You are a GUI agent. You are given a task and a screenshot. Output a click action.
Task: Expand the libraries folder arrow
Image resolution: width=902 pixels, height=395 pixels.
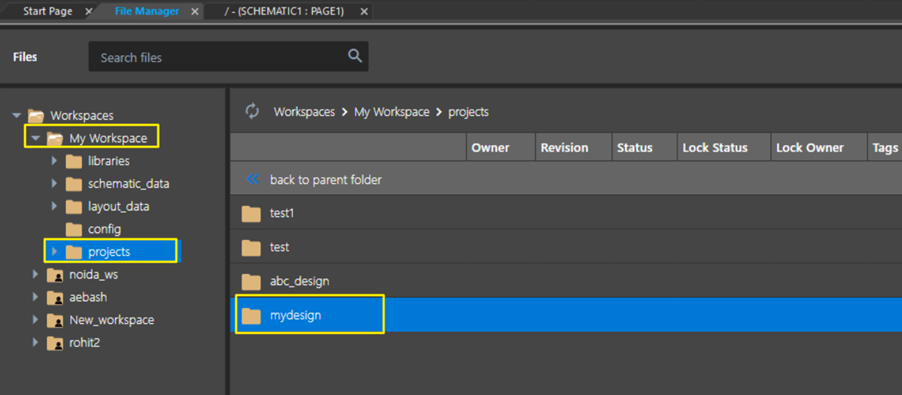[54, 161]
